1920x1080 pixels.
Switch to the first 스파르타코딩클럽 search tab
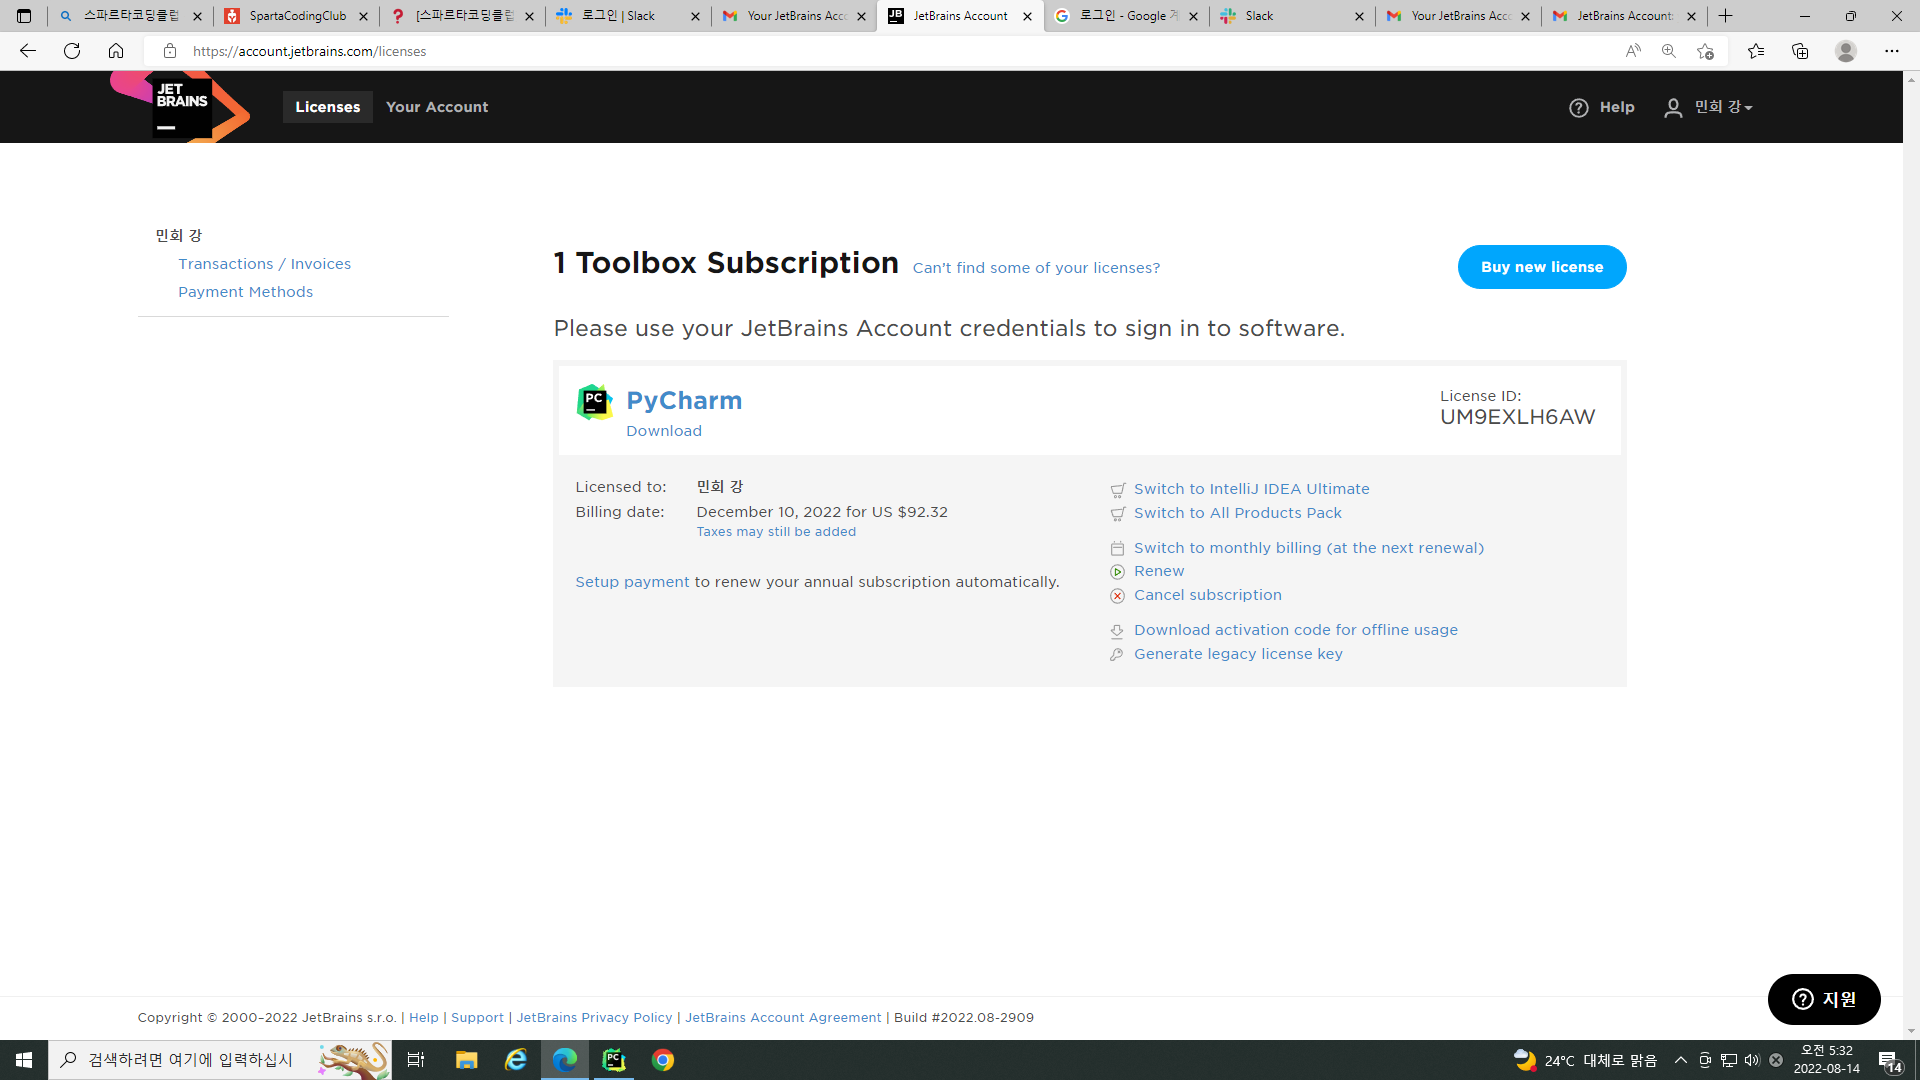coord(131,16)
